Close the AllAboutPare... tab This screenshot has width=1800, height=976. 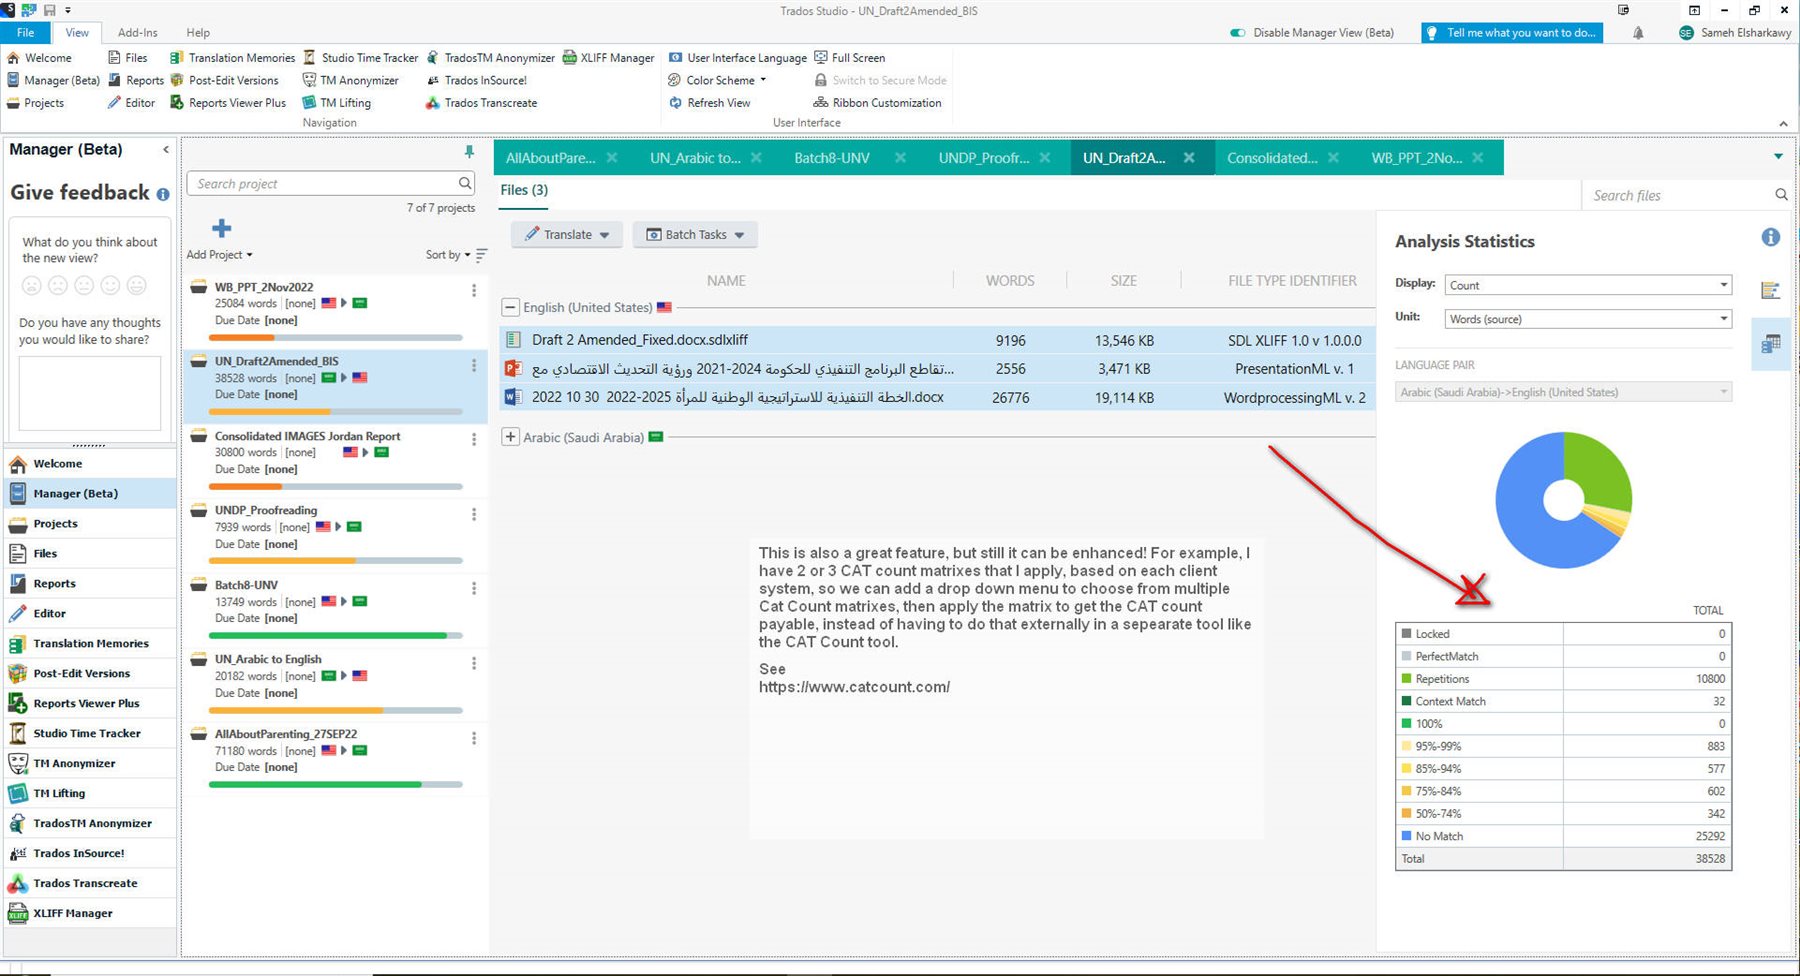tap(612, 158)
